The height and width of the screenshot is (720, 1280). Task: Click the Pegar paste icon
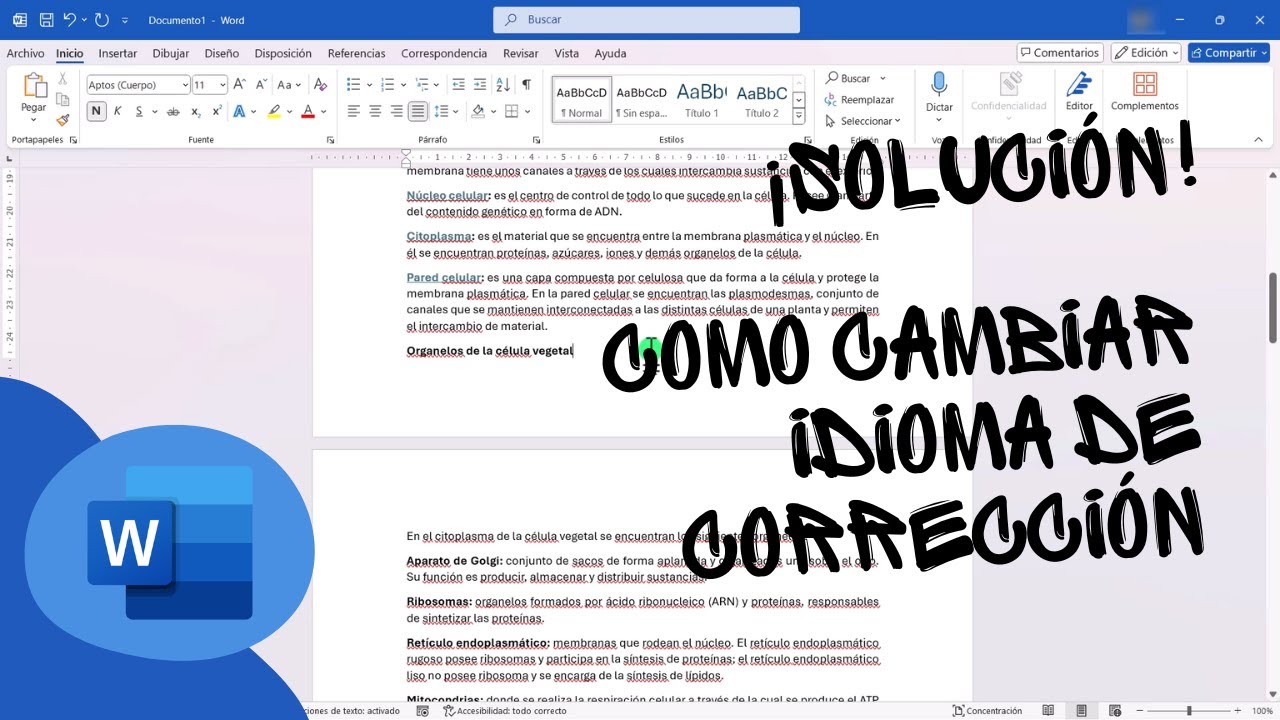(34, 87)
